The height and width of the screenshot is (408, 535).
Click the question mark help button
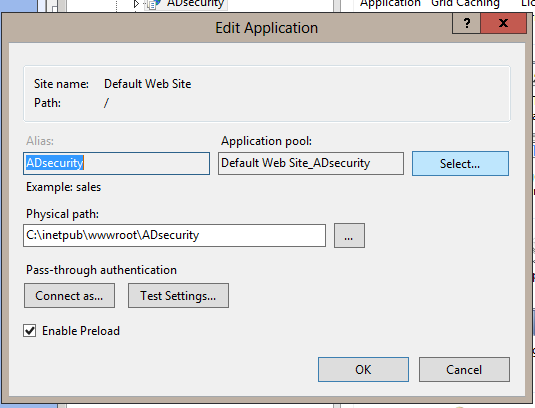coord(466,23)
